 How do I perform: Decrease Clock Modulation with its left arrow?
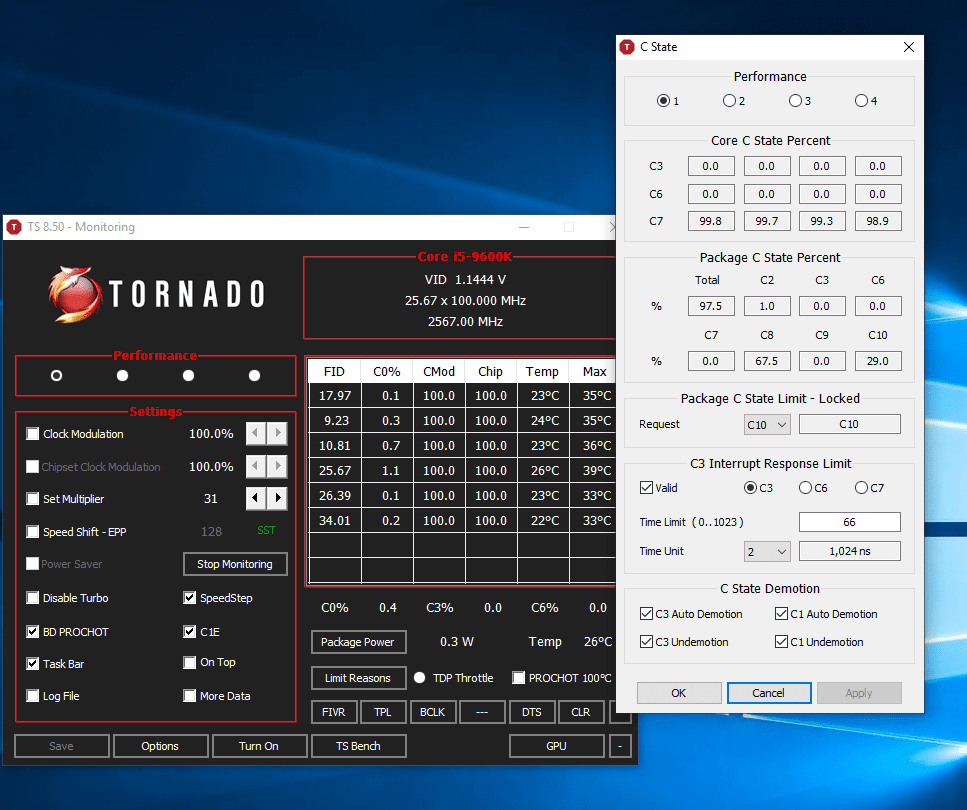(256, 433)
